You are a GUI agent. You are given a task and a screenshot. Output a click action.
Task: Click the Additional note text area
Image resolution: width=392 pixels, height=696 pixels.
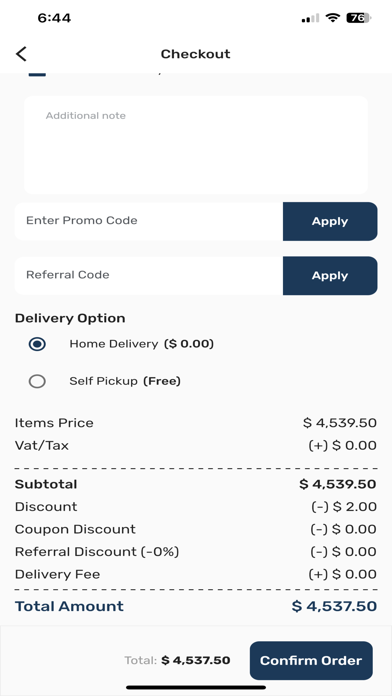click(x=196, y=145)
